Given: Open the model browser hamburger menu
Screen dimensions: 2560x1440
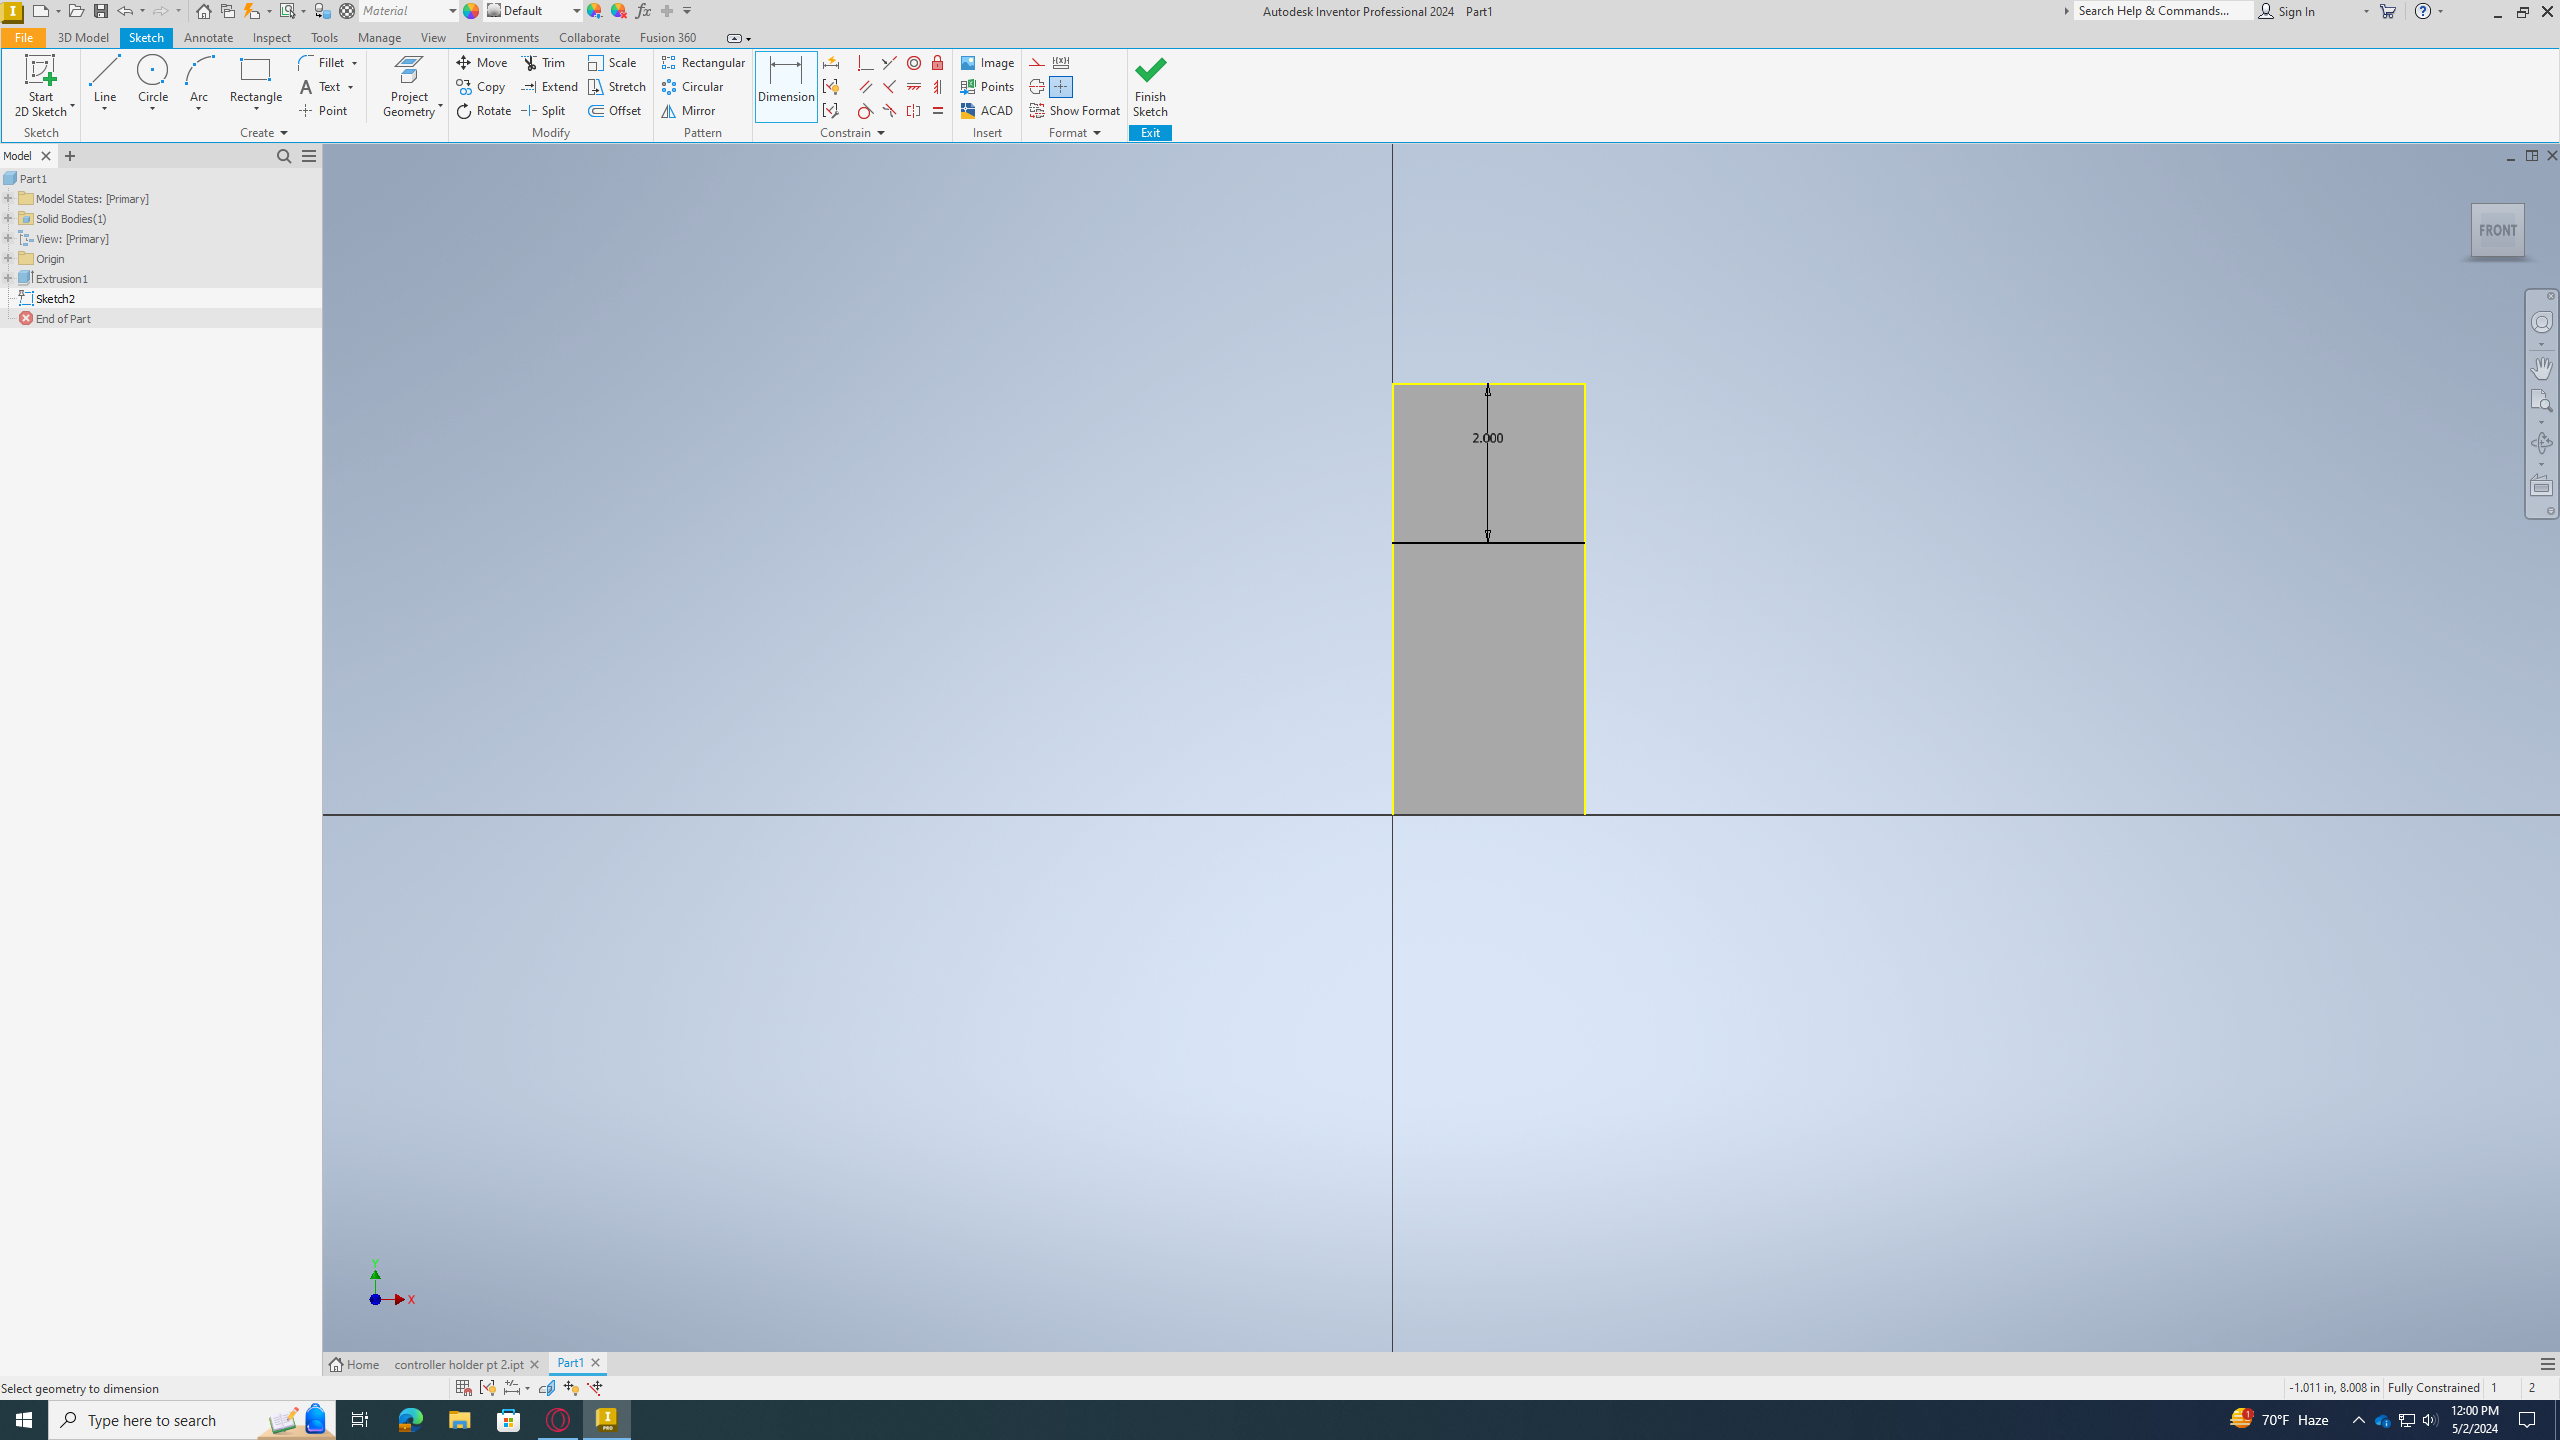Looking at the screenshot, I should 309,156.
